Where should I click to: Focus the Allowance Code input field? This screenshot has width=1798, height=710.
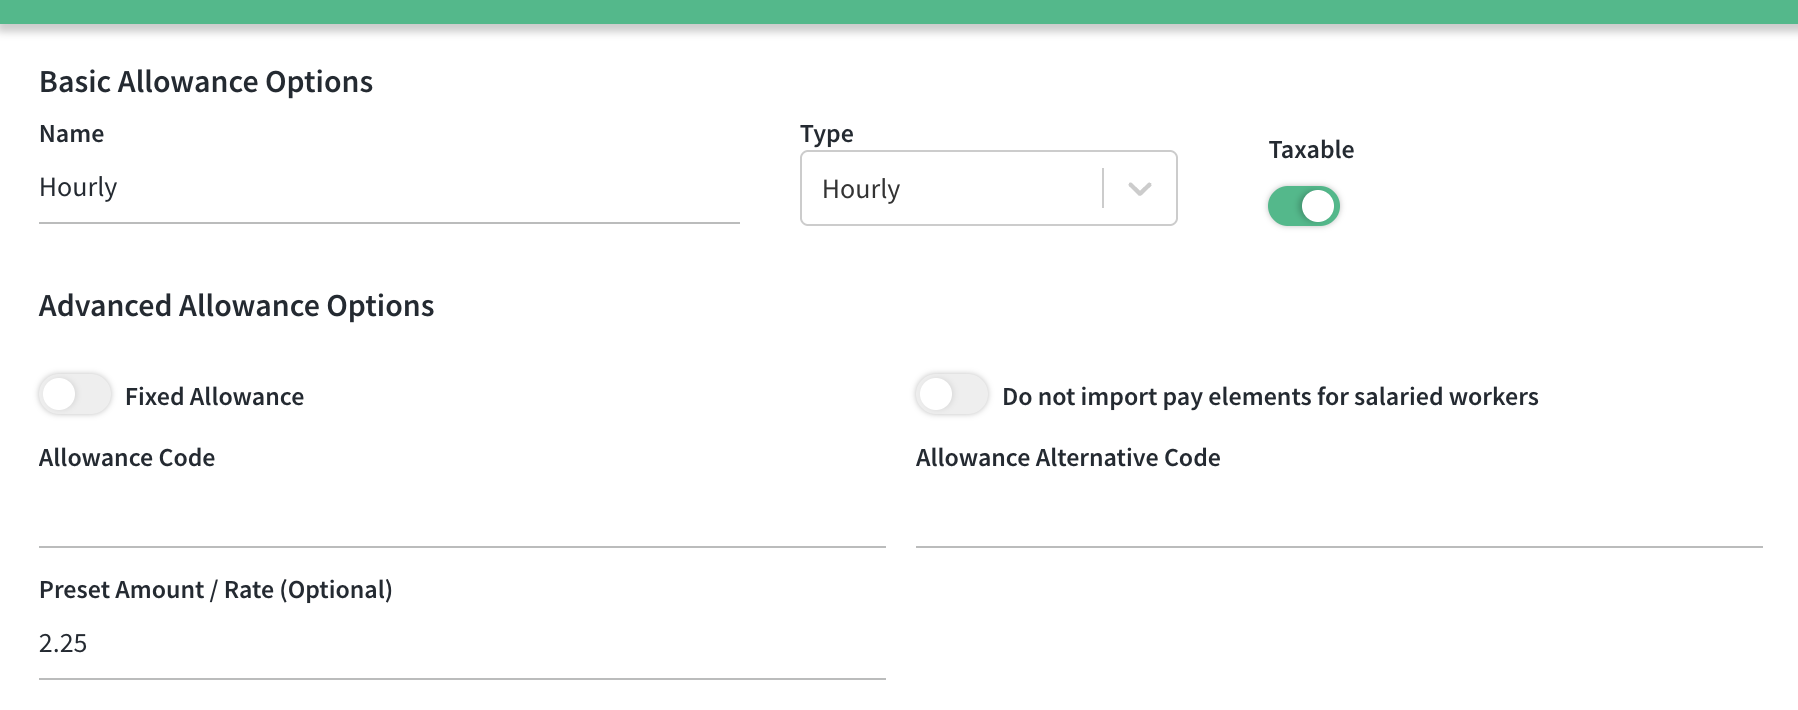tap(461, 516)
